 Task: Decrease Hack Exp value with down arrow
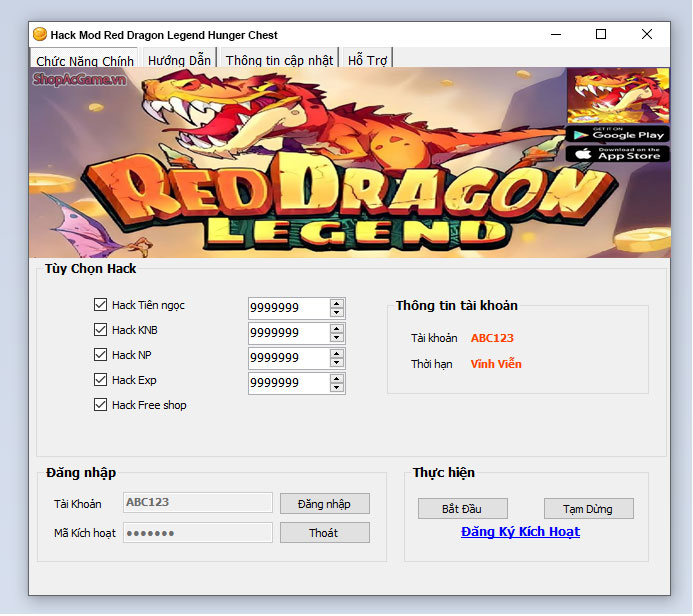(337, 388)
